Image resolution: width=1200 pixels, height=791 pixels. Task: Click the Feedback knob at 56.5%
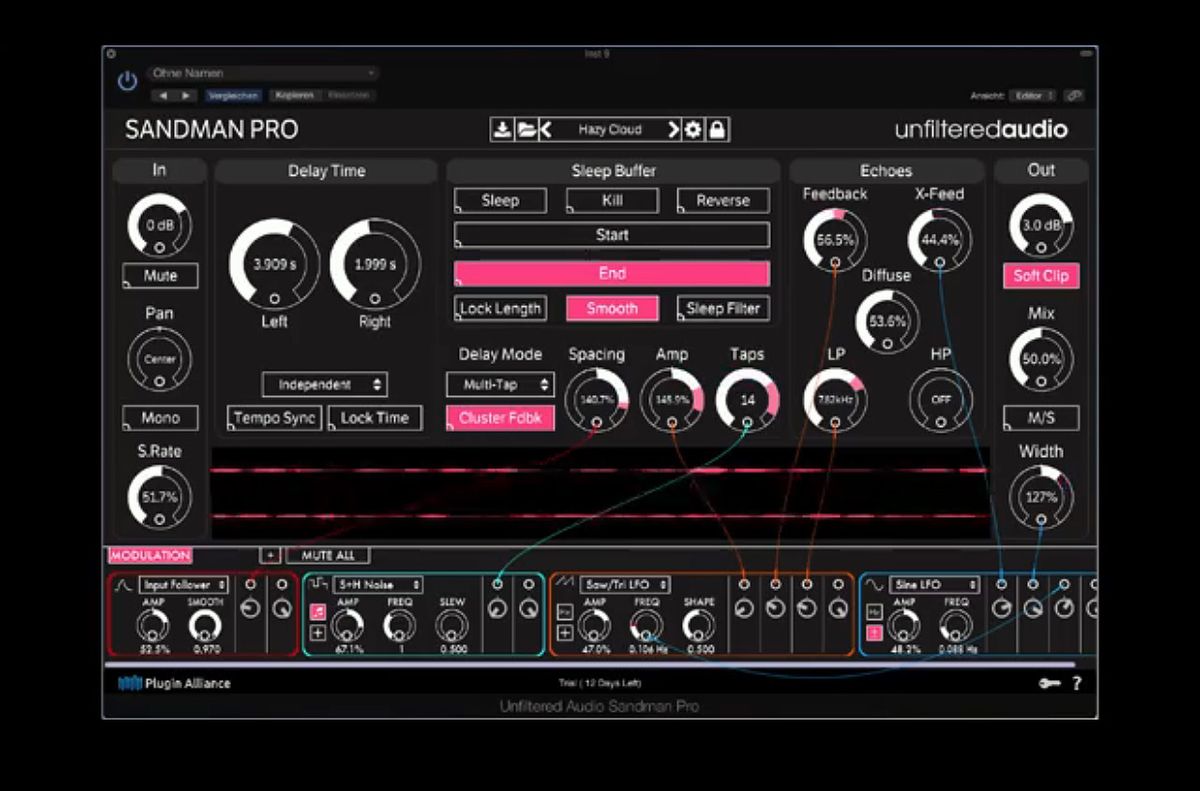tap(835, 240)
